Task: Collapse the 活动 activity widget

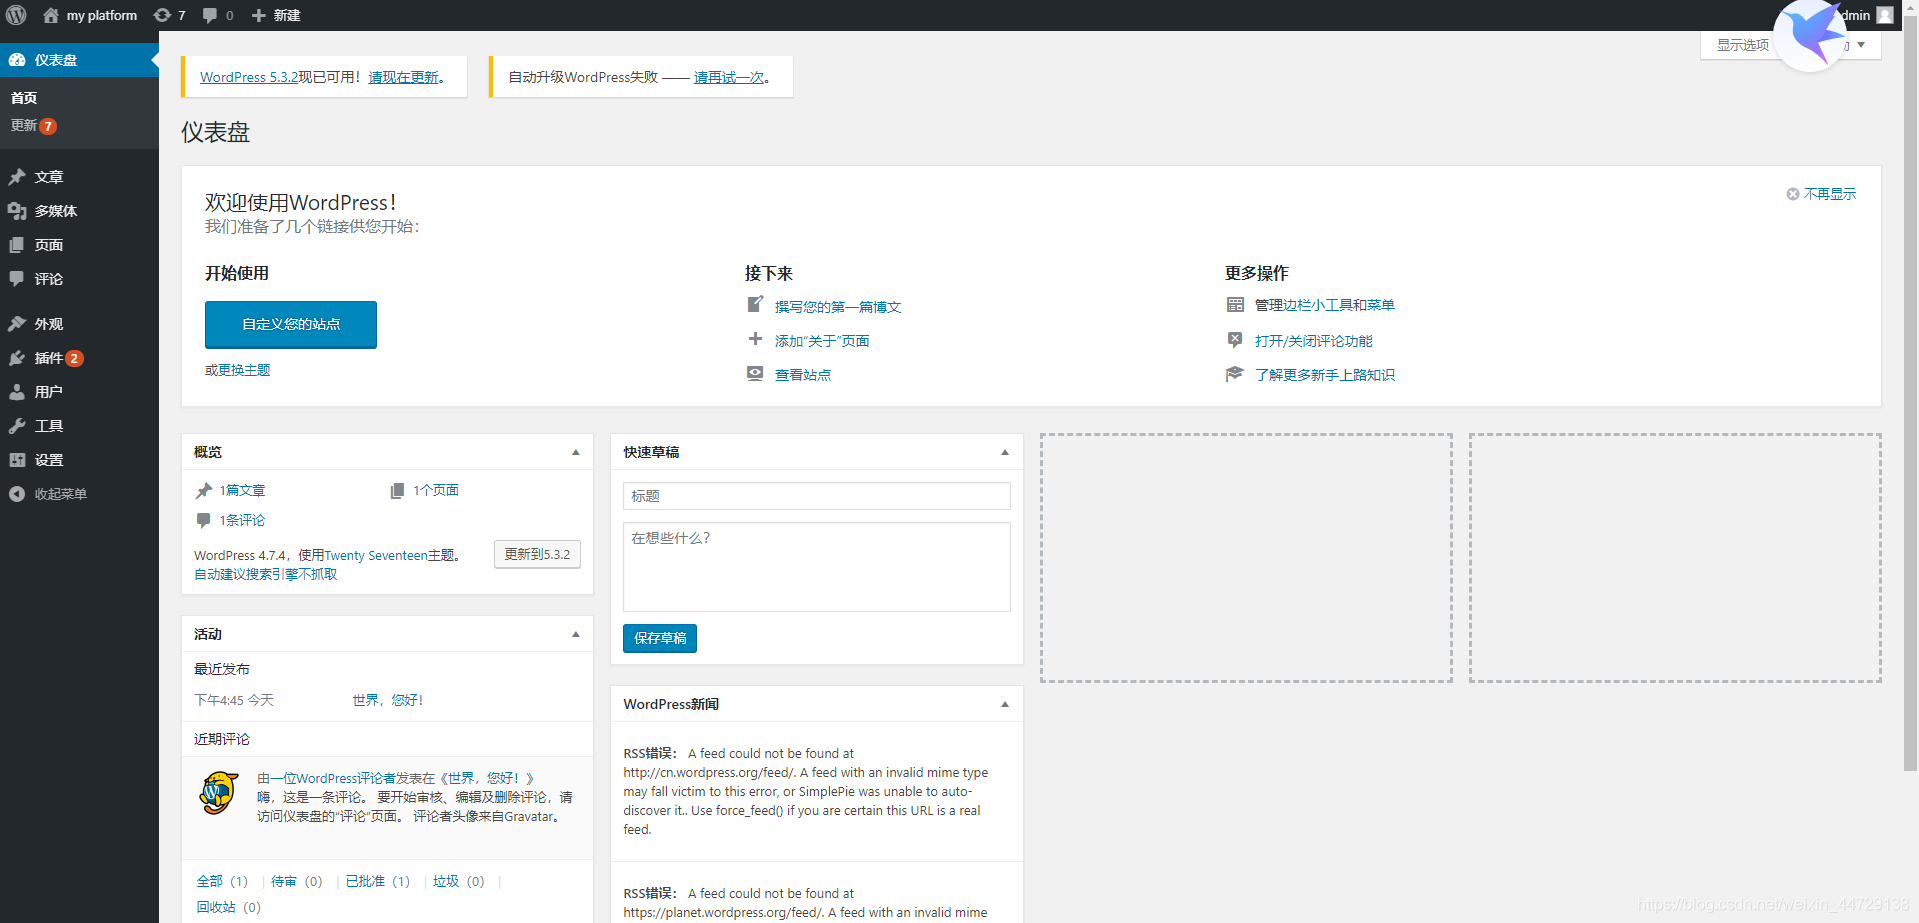Action: coord(576,634)
